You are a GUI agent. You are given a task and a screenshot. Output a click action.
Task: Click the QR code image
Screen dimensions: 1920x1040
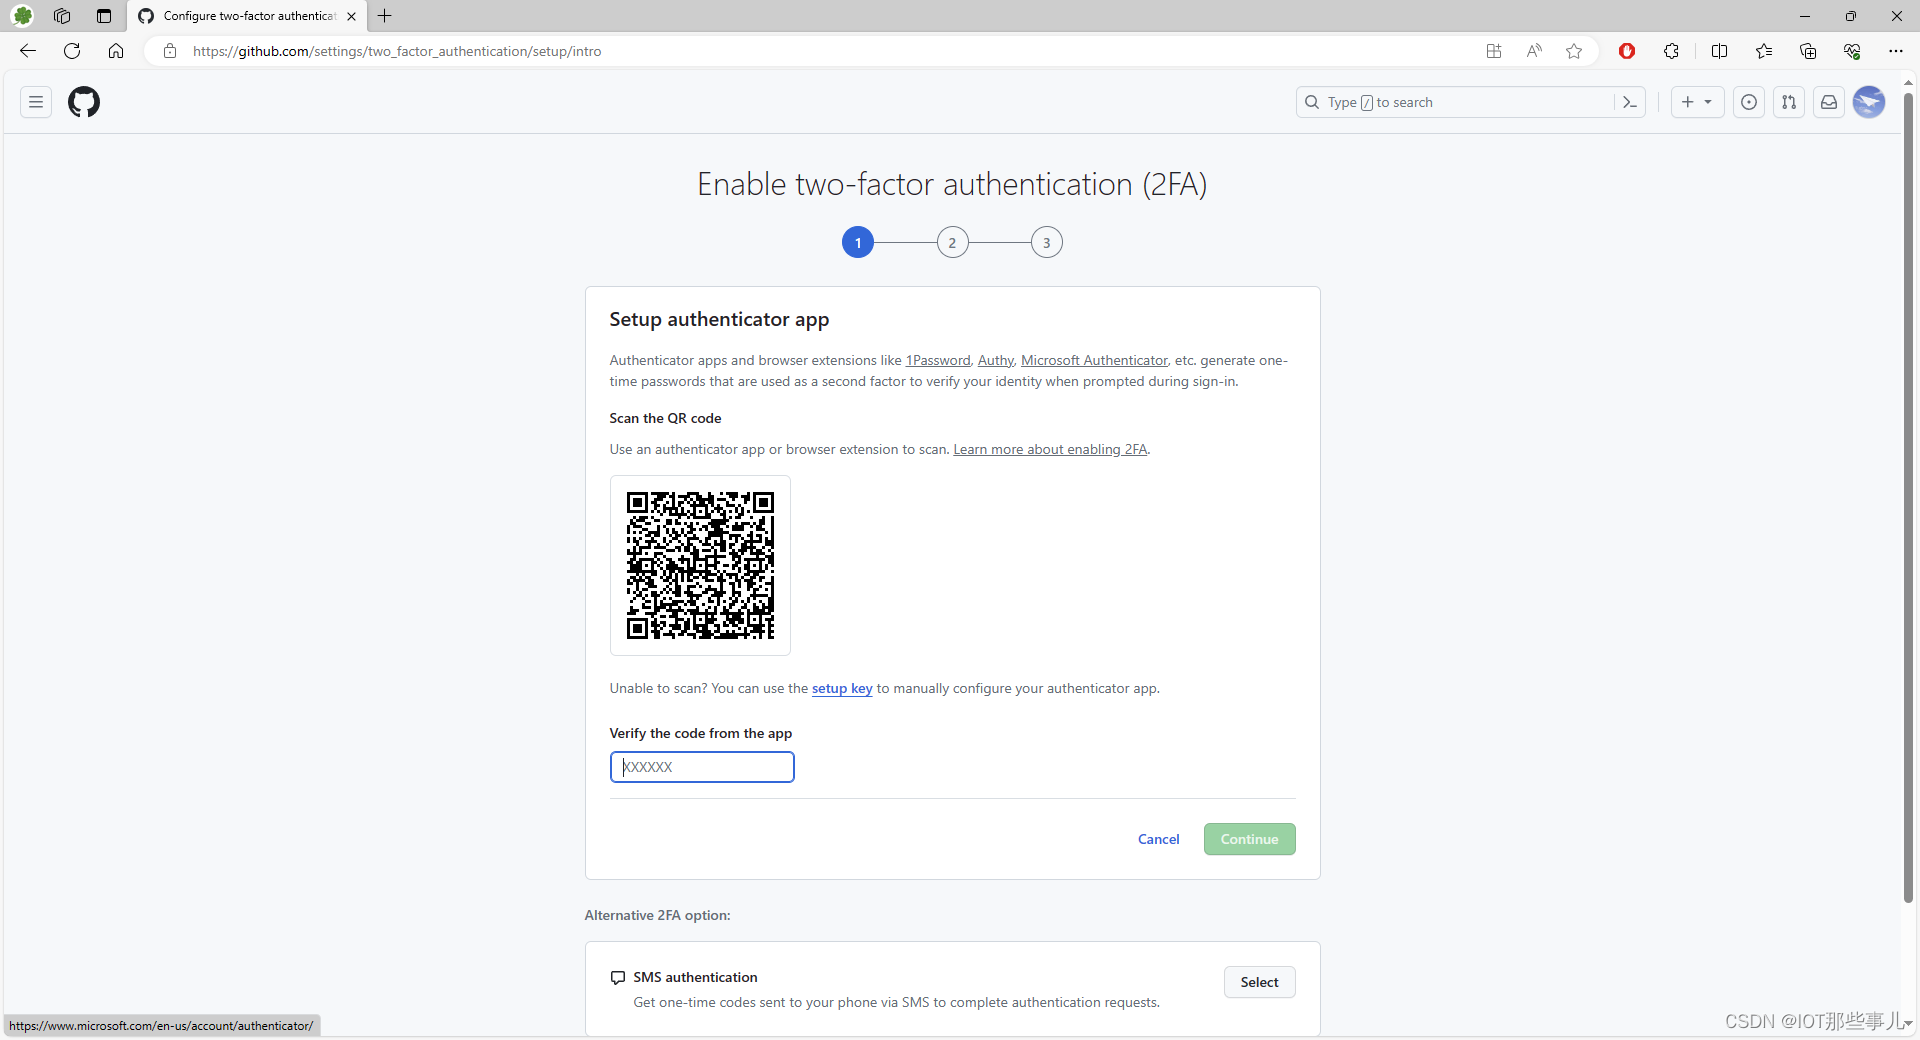700,565
